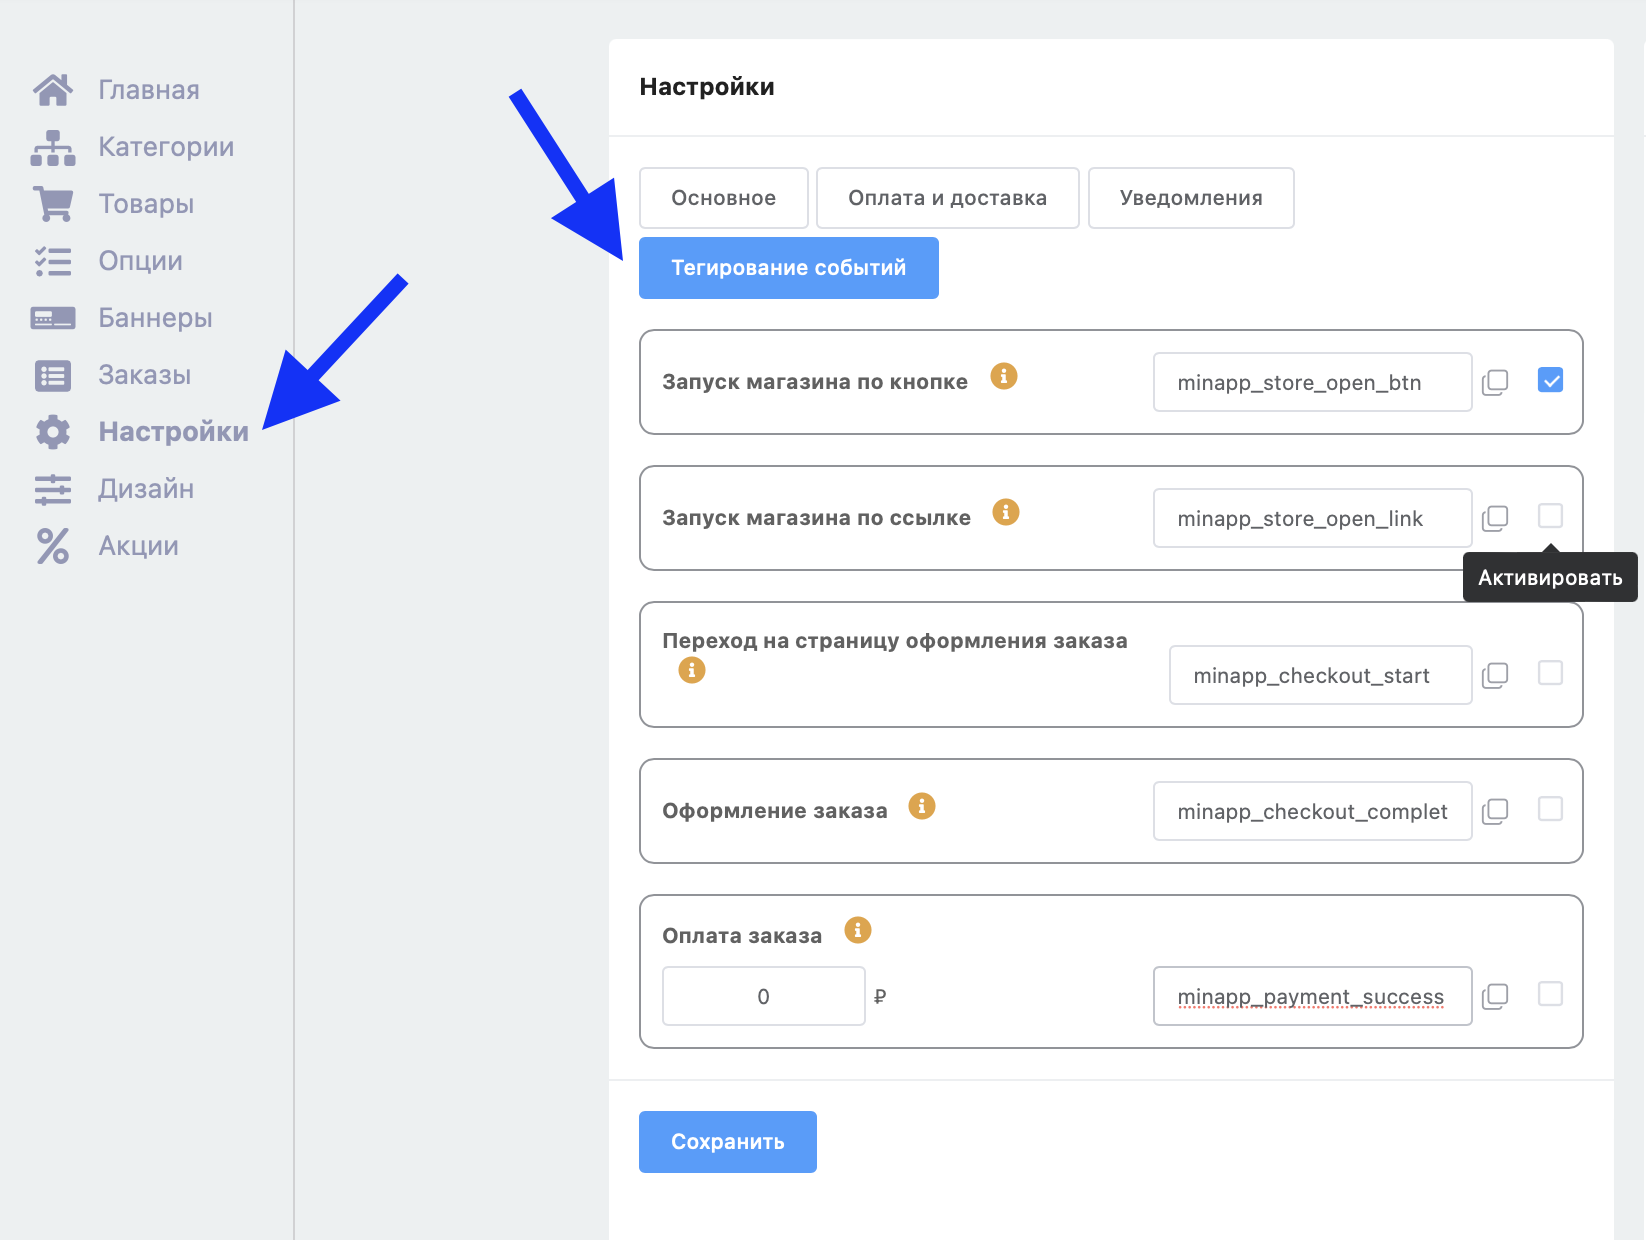Activate the checkout start event checkbox

pos(1550,673)
